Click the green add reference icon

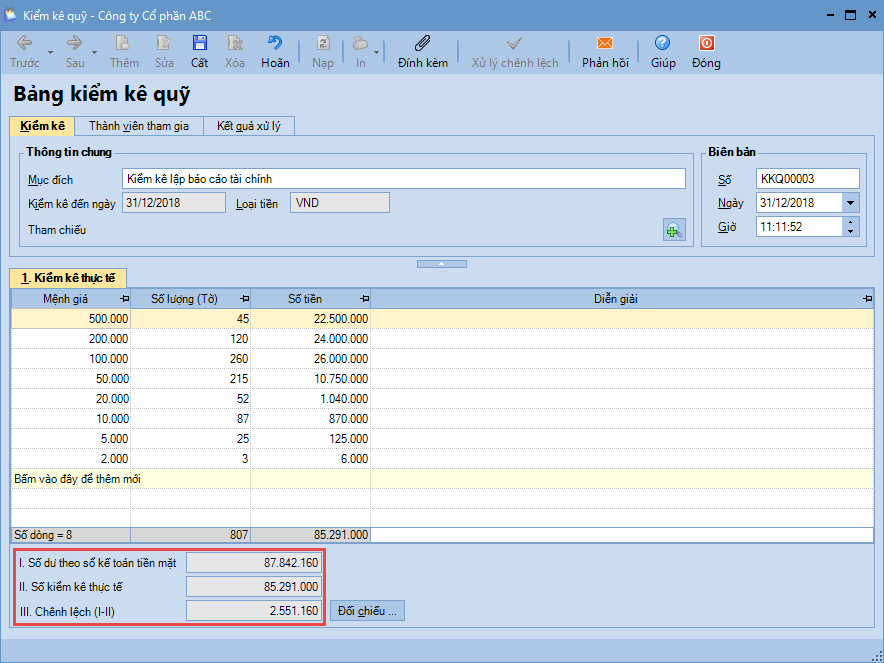coord(674,230)
